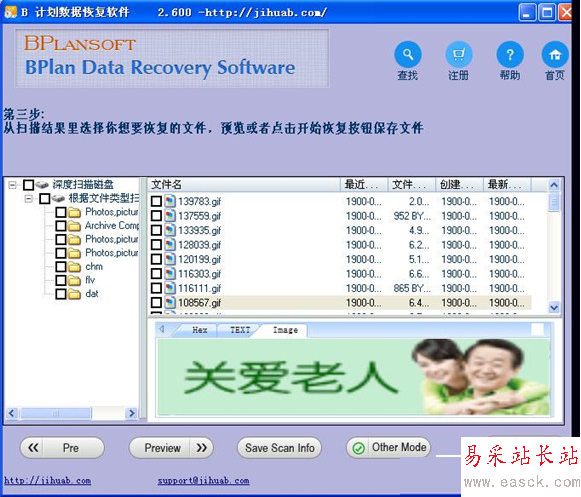Tick the Archive Comp folder checkbox
Image resolution: width=581 pixels, height=497 pixels.
click(61, 226)
